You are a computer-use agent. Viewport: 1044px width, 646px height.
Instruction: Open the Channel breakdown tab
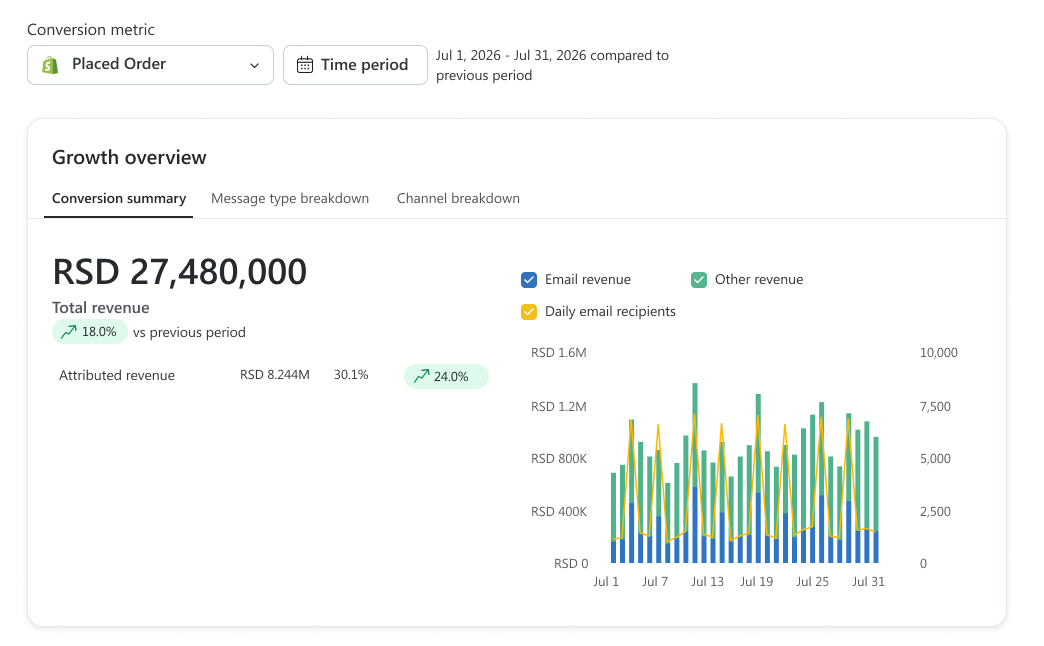pos(458,198)
